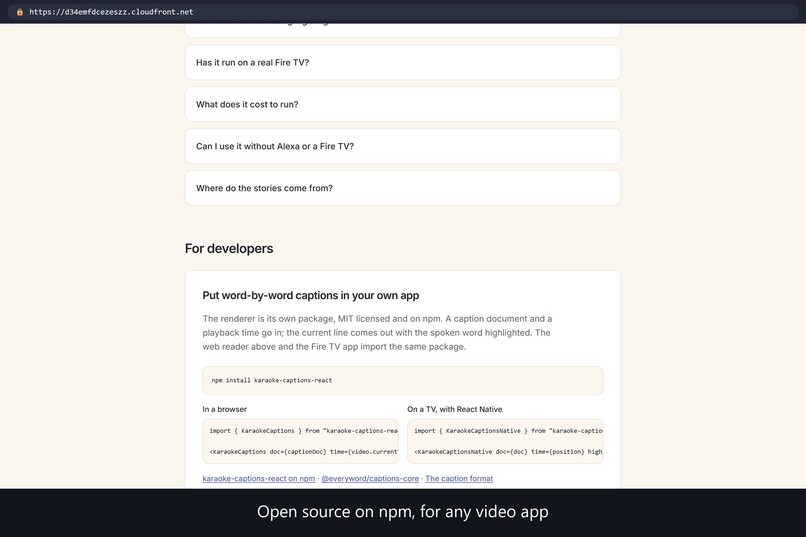Expand "Where do the stories come from?" question
The height and width of the screenshot is (537, 806).
pyautogui.click(x=402, y=188)
